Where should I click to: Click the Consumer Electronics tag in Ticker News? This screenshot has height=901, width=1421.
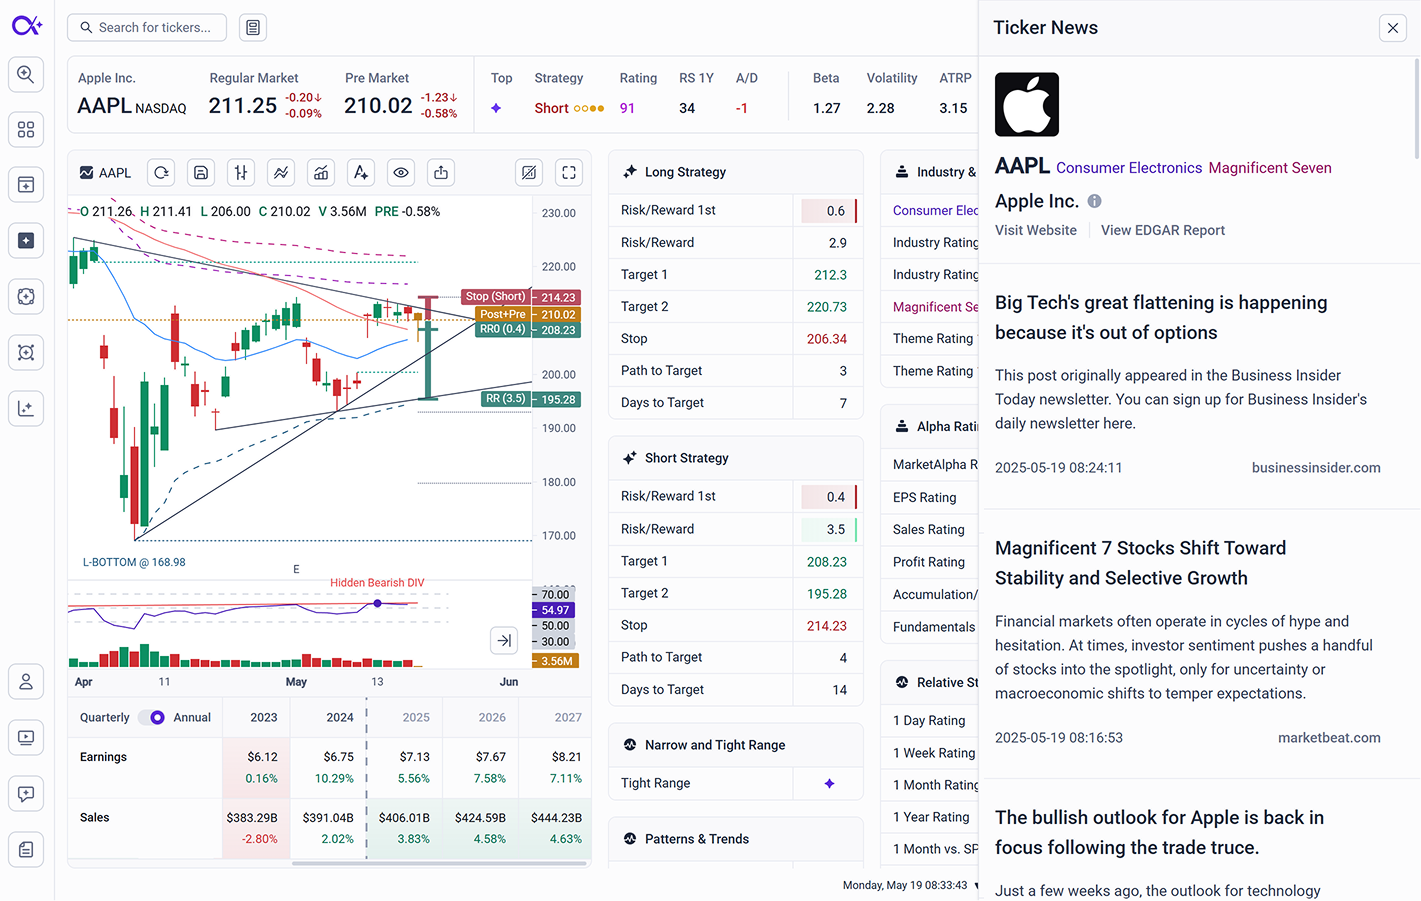coord(1129,168)
